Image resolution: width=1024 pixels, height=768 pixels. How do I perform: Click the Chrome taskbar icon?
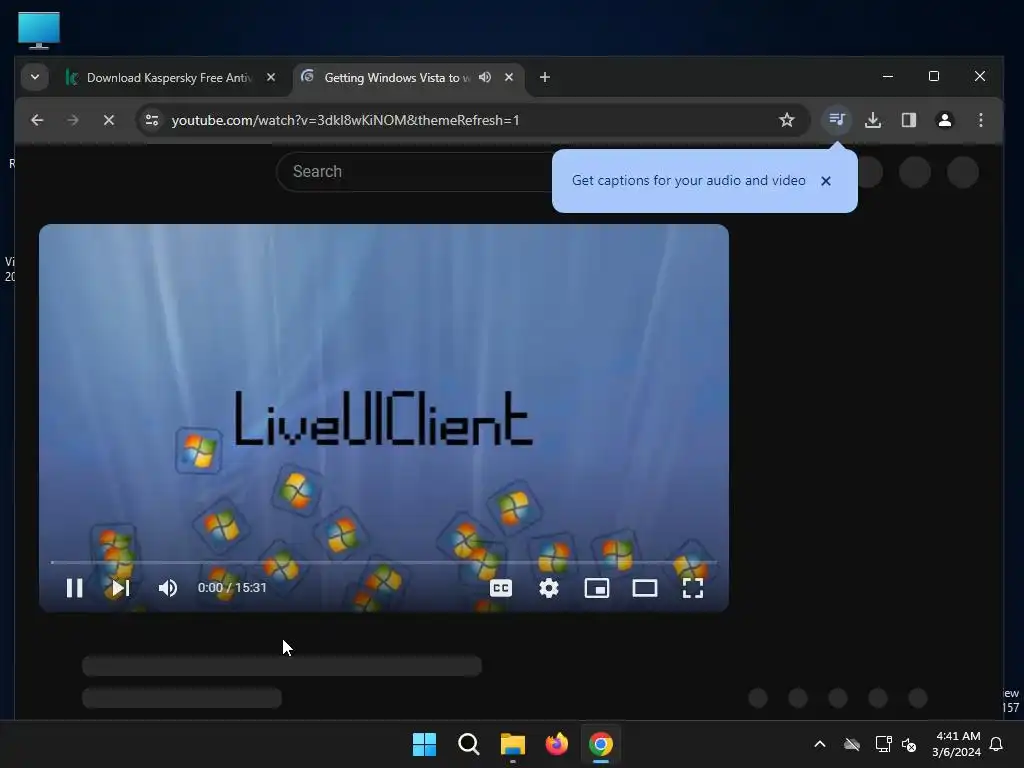click(601, 744)
